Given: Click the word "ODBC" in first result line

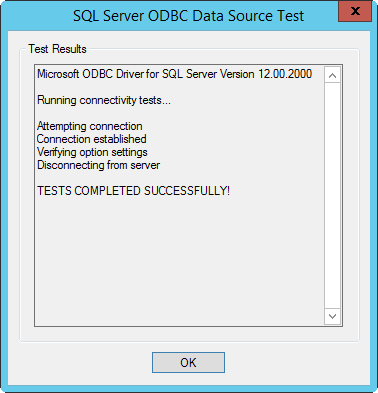Looking at the screenshot, I should coord(98,74).
